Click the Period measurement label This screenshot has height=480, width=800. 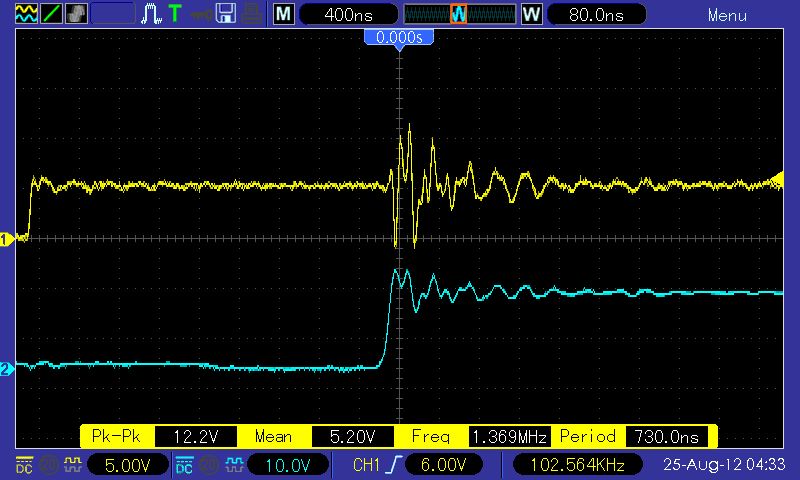[588, 437]
